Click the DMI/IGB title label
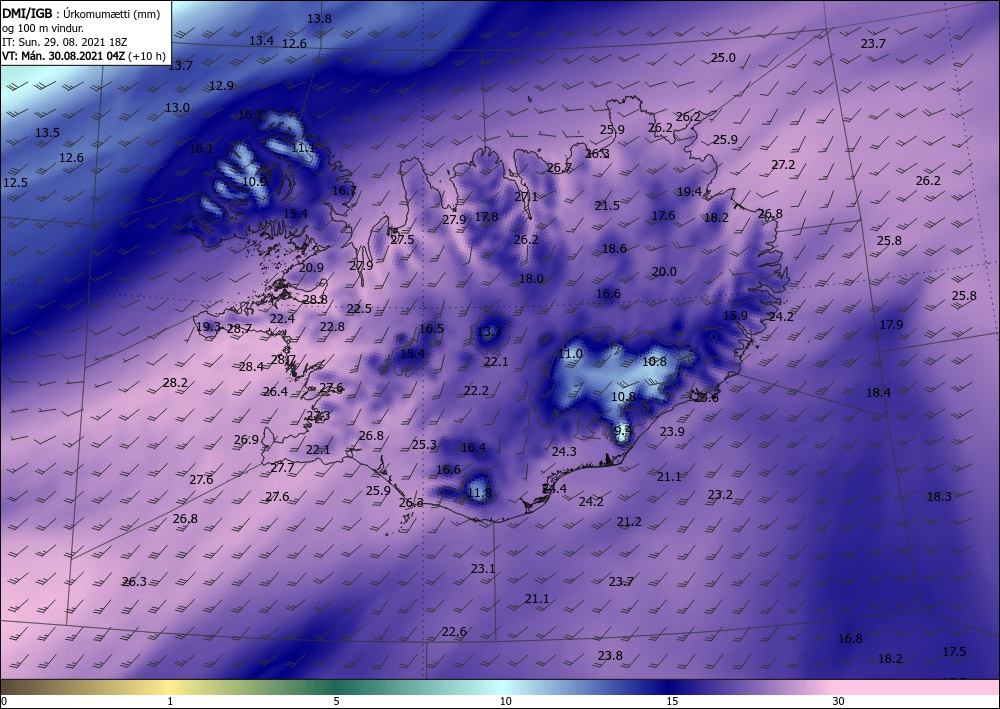The height and width of the screenshot is (709, 1000). coord(27,14)
